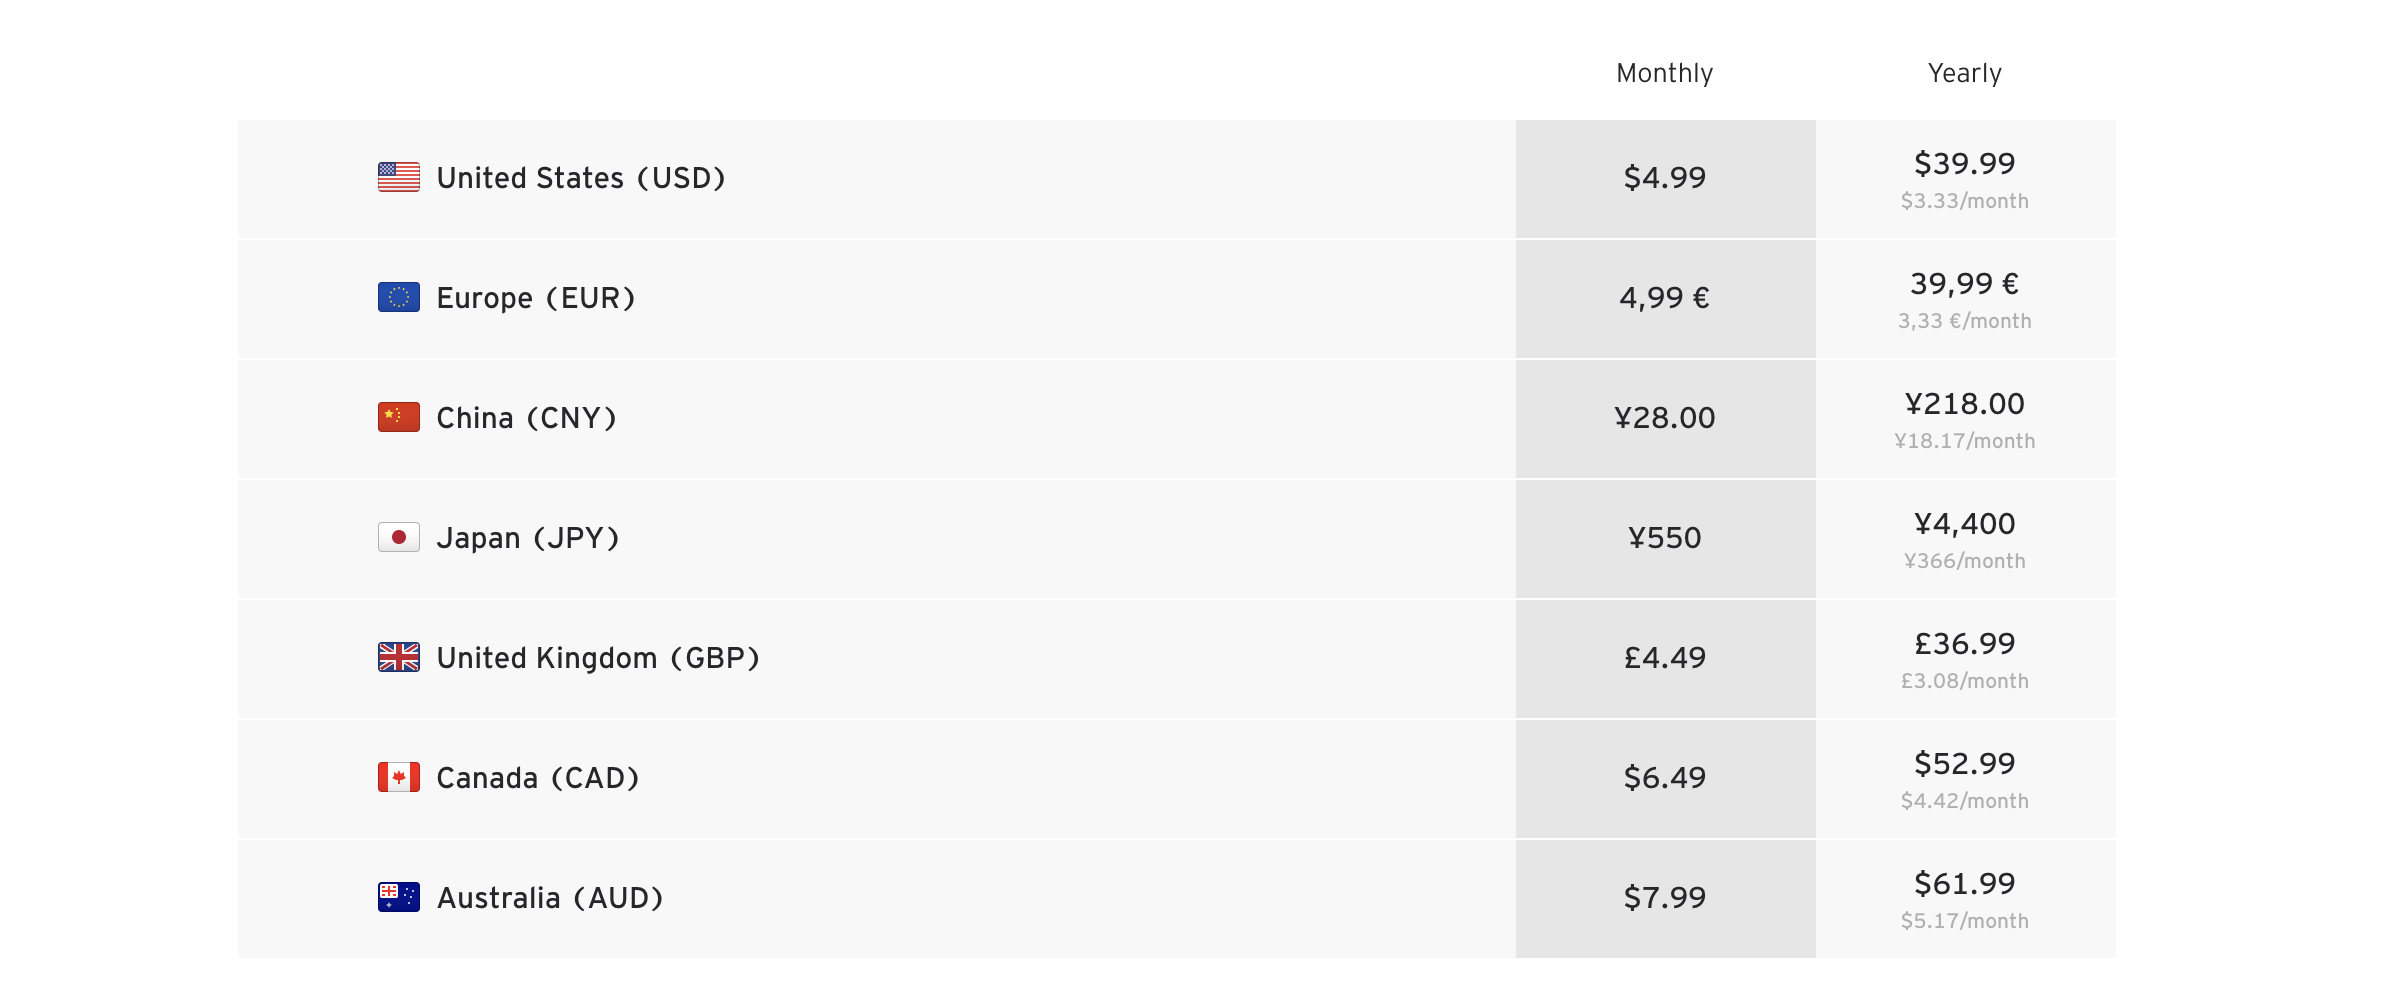Choose the $61.99 yearly Australia price
Viewport: 2400px width, 1000px height.
point(1965,883)
